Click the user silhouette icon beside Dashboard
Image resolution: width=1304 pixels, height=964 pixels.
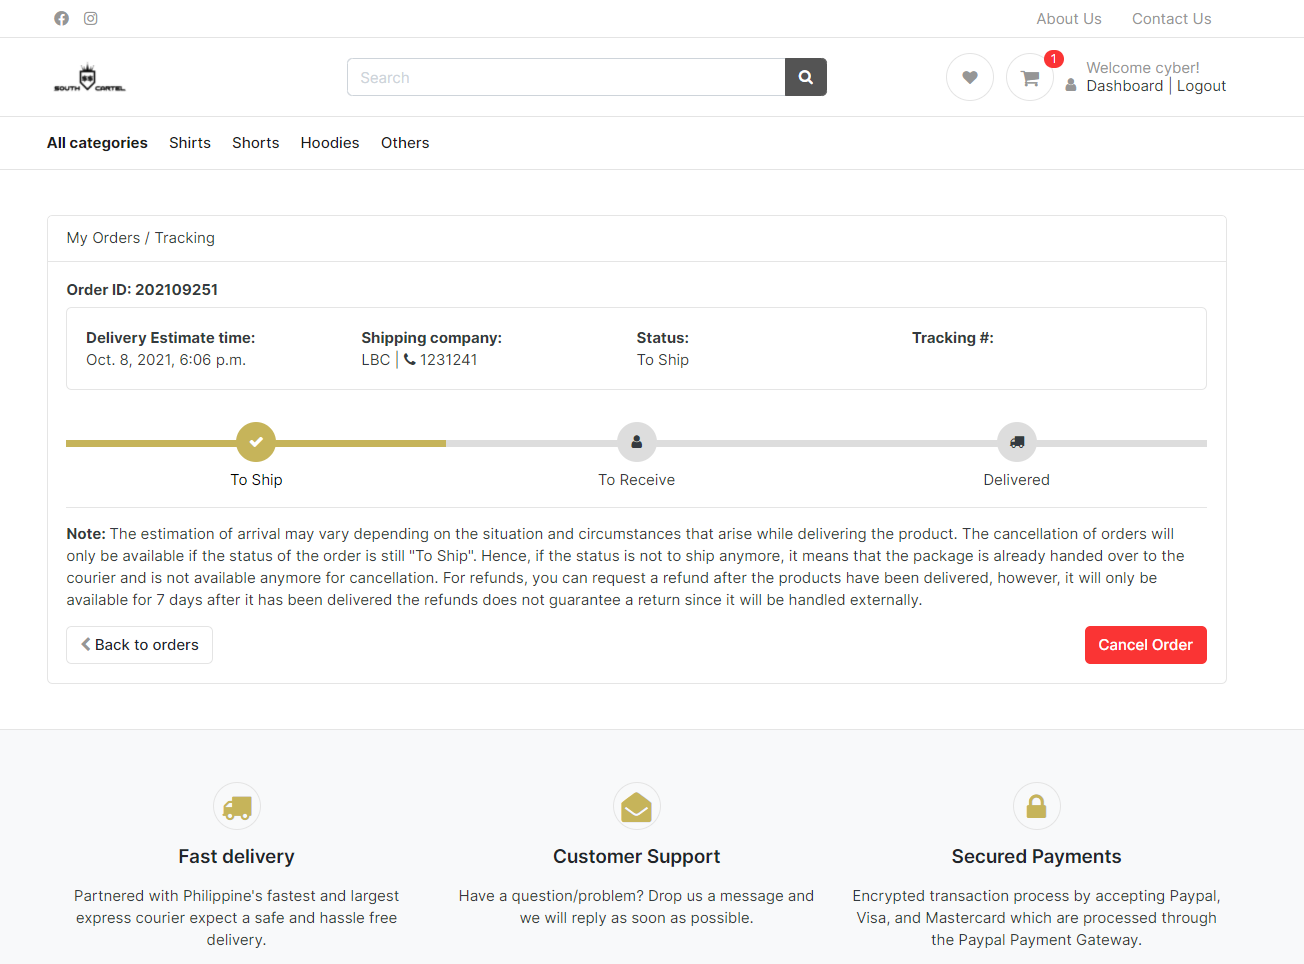pos(1071,86)
